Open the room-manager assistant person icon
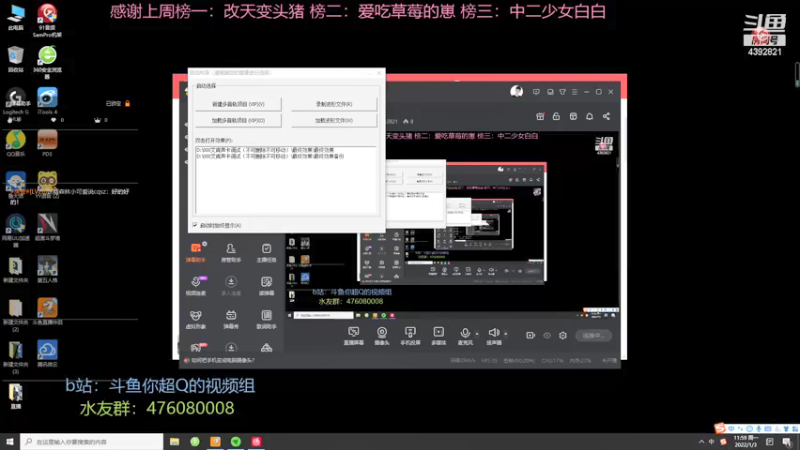The image size is (800, 450). pyautogui.click(x=231, y=252)
